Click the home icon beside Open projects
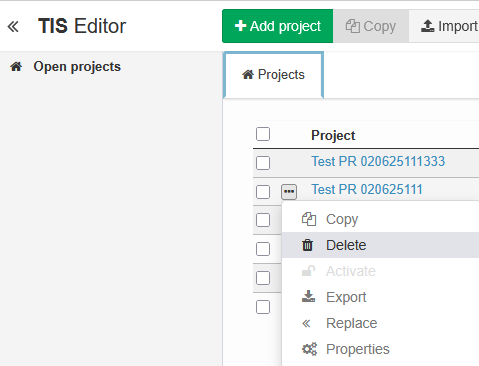 pos(16,67)
